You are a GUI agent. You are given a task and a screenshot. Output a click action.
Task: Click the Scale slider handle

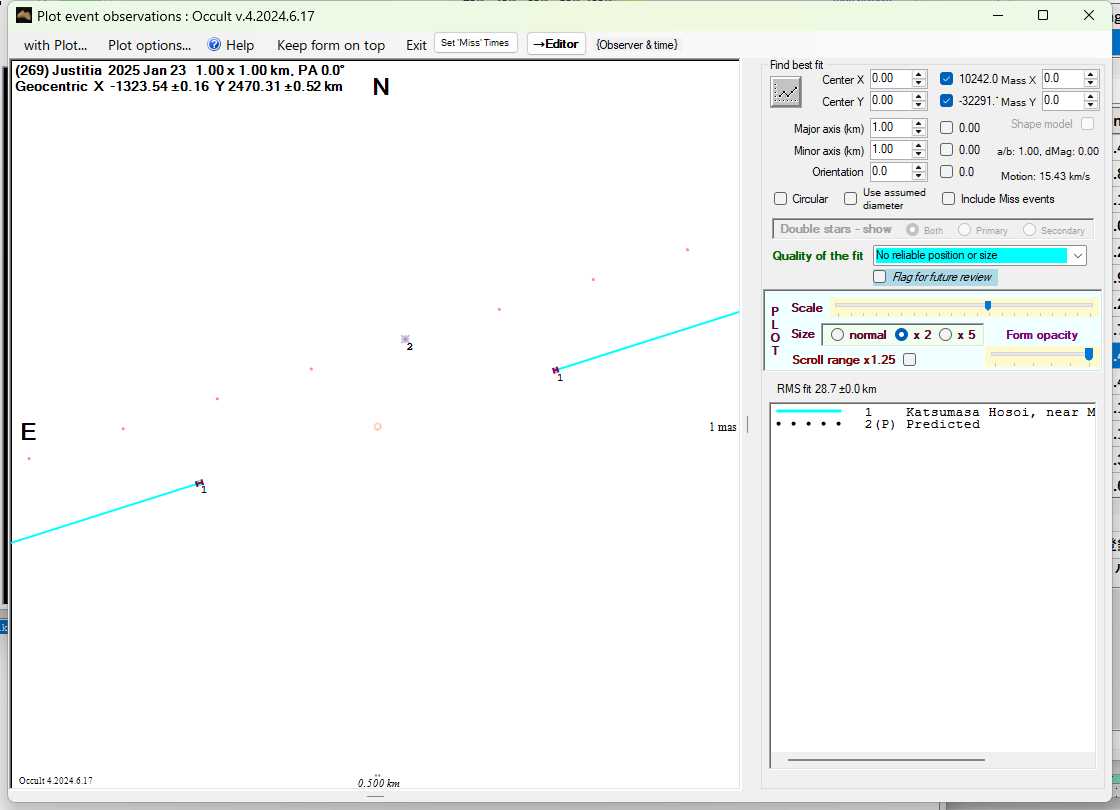(988, 306)
